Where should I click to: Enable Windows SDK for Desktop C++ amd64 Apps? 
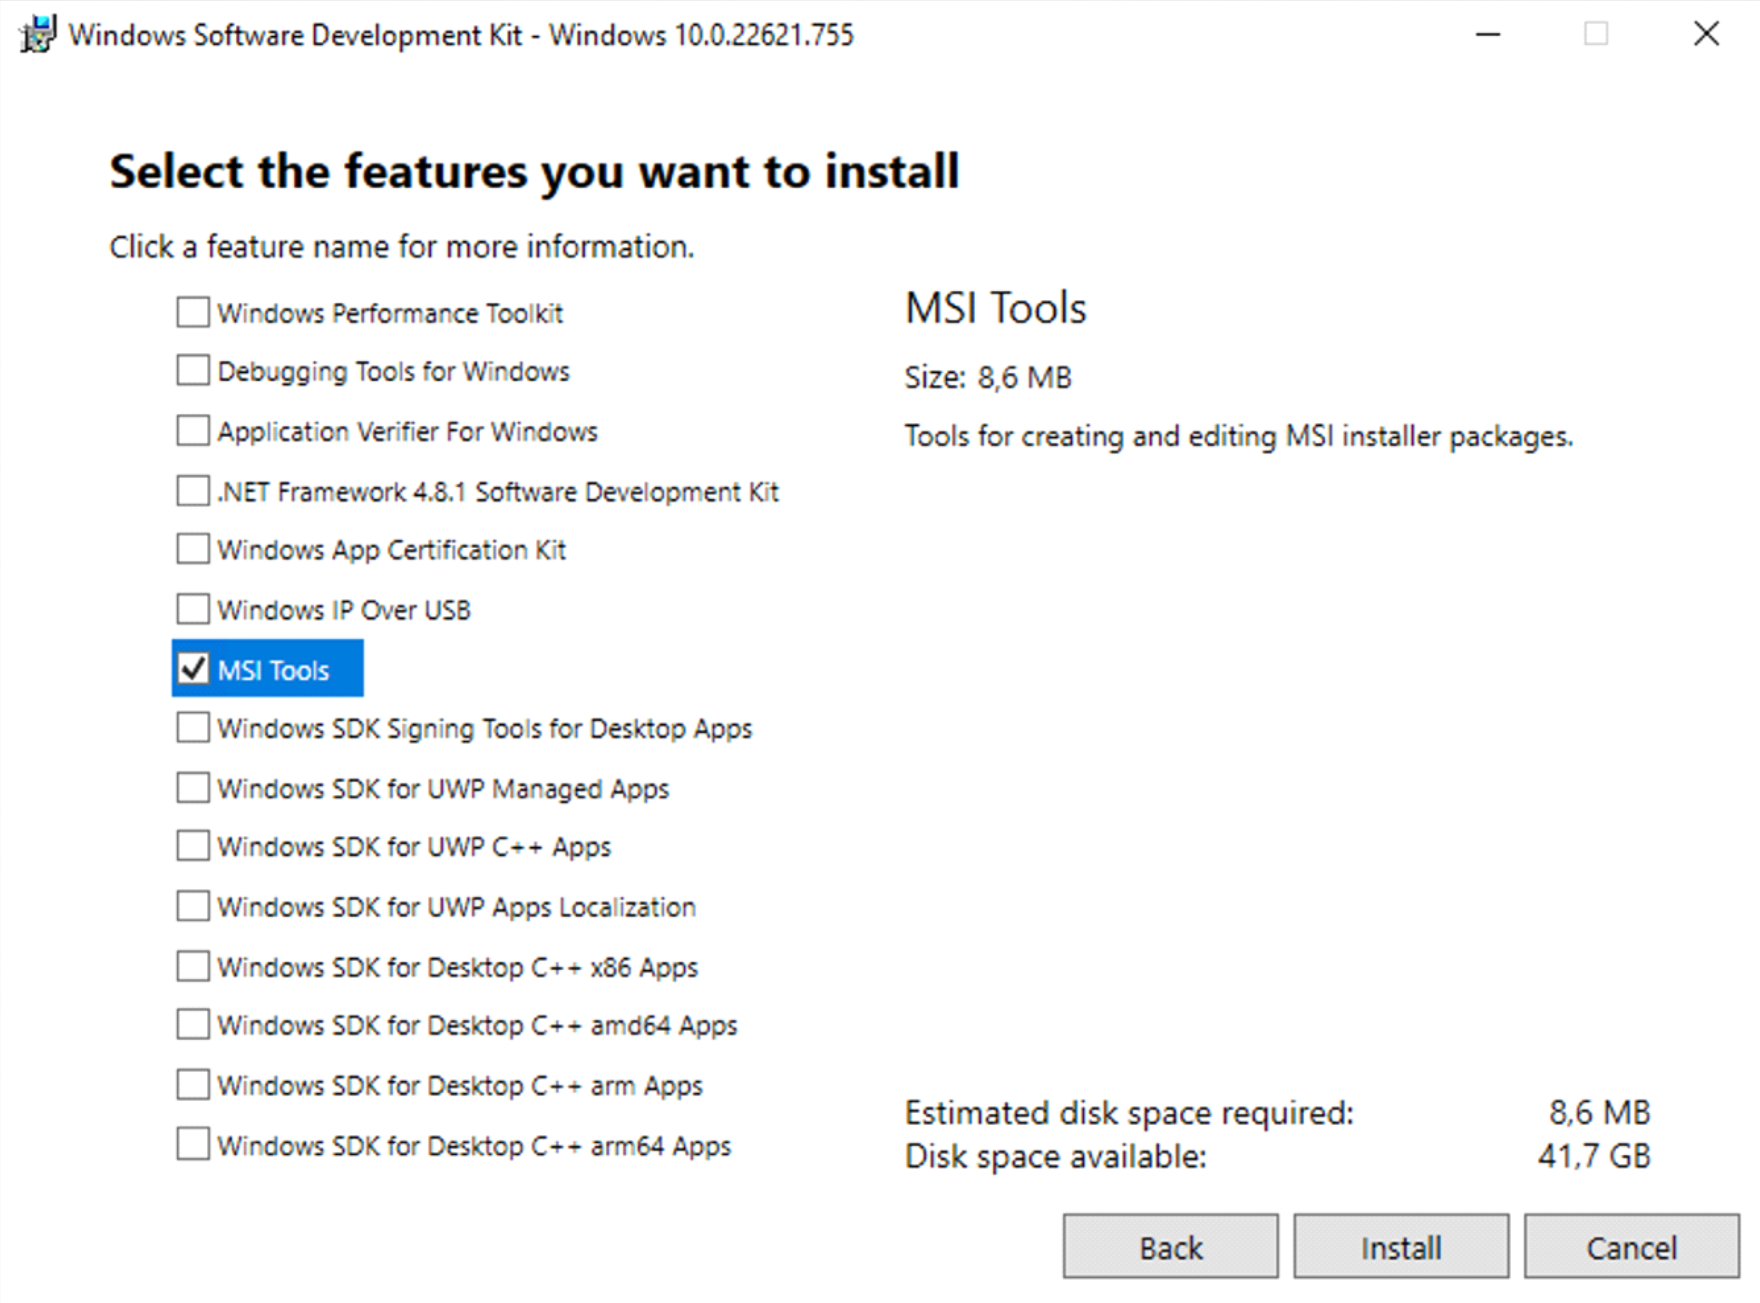193,1025
